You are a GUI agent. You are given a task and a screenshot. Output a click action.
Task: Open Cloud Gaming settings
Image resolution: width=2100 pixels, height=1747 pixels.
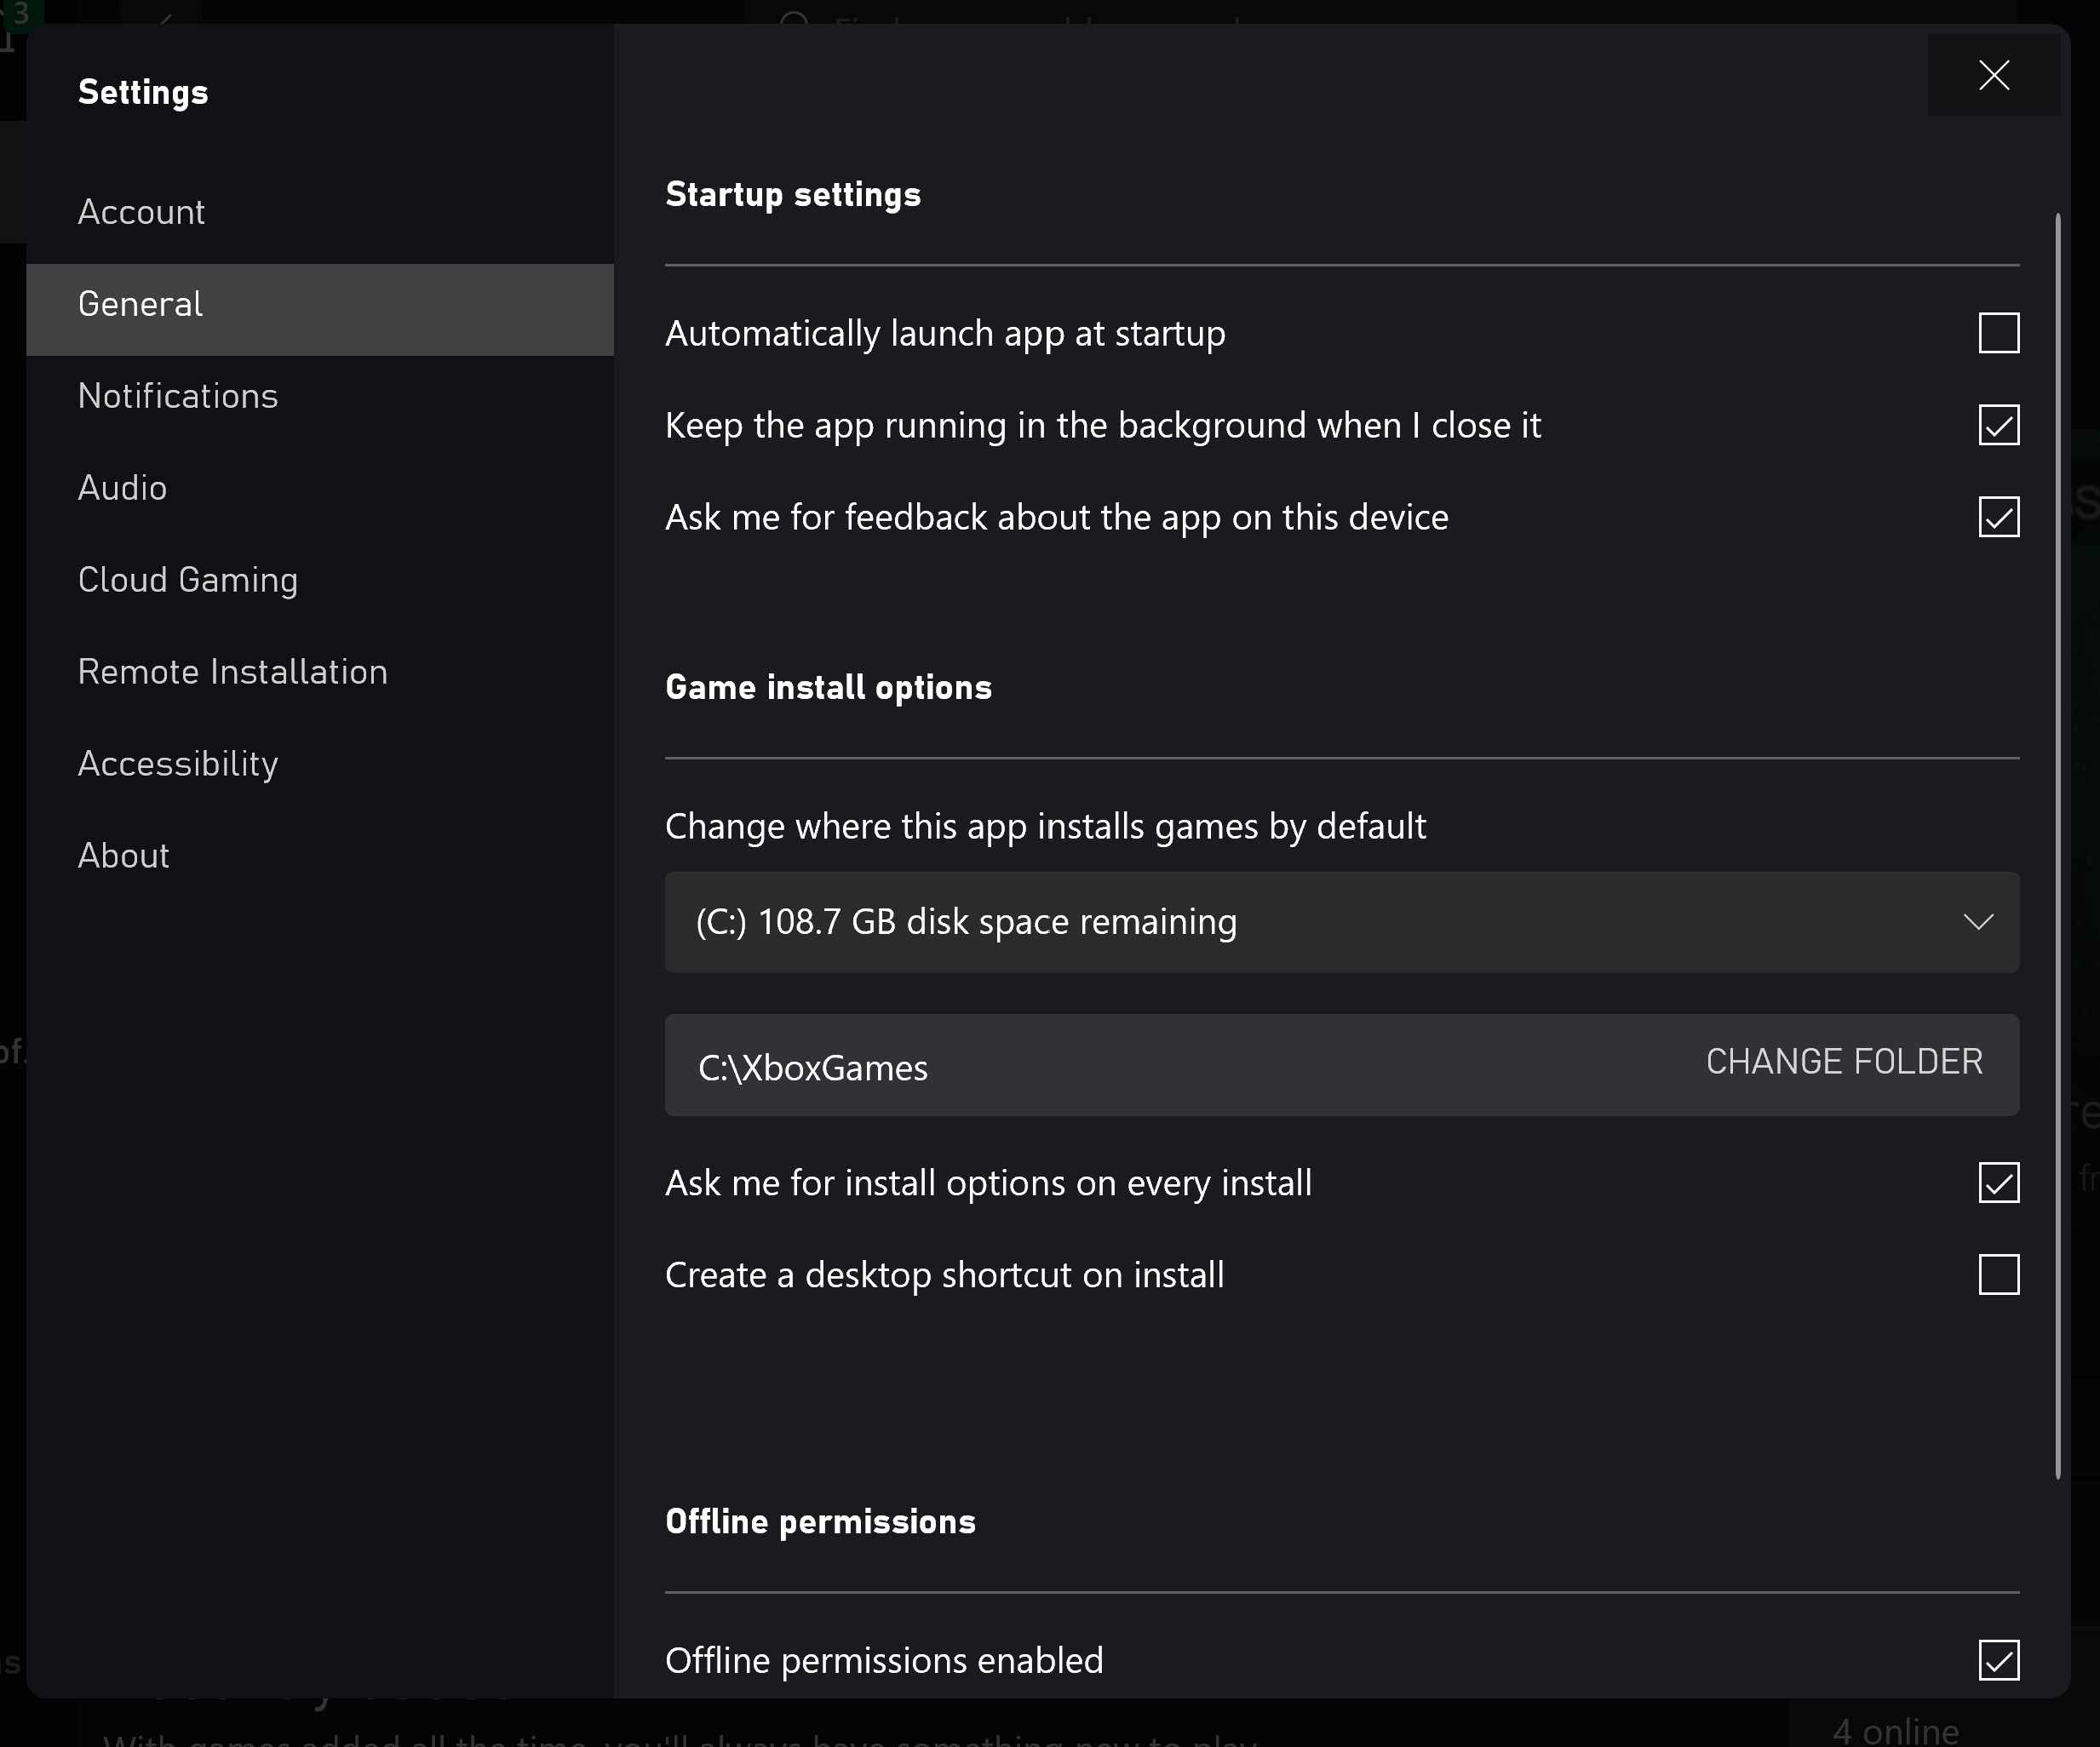point(187,580)
